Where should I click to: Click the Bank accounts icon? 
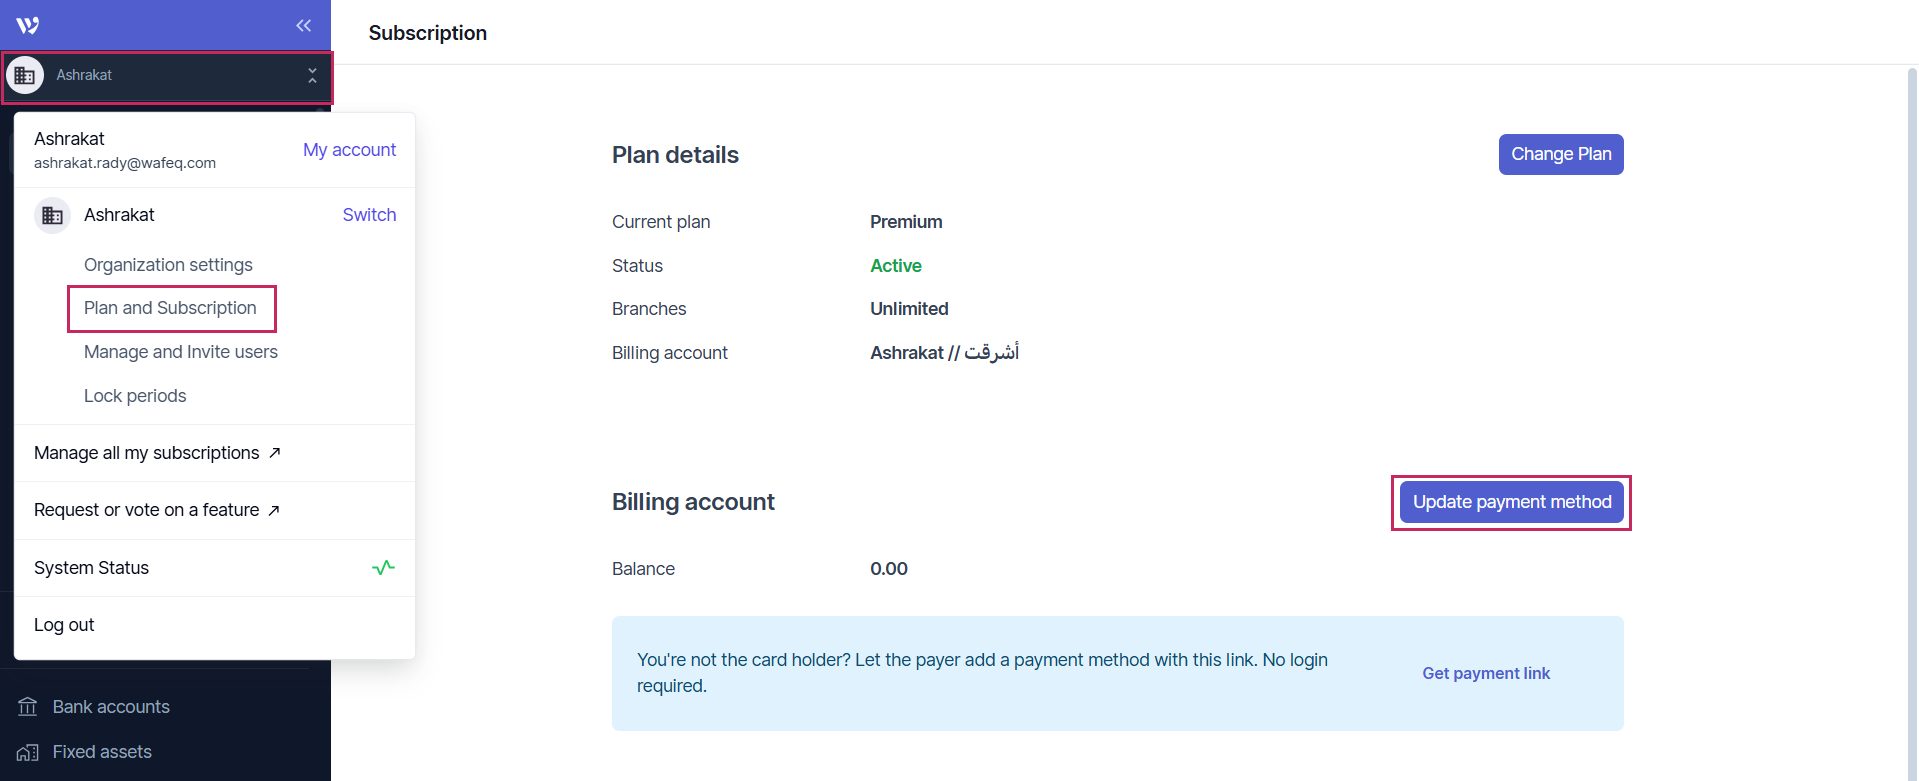(x=28, y=707)
